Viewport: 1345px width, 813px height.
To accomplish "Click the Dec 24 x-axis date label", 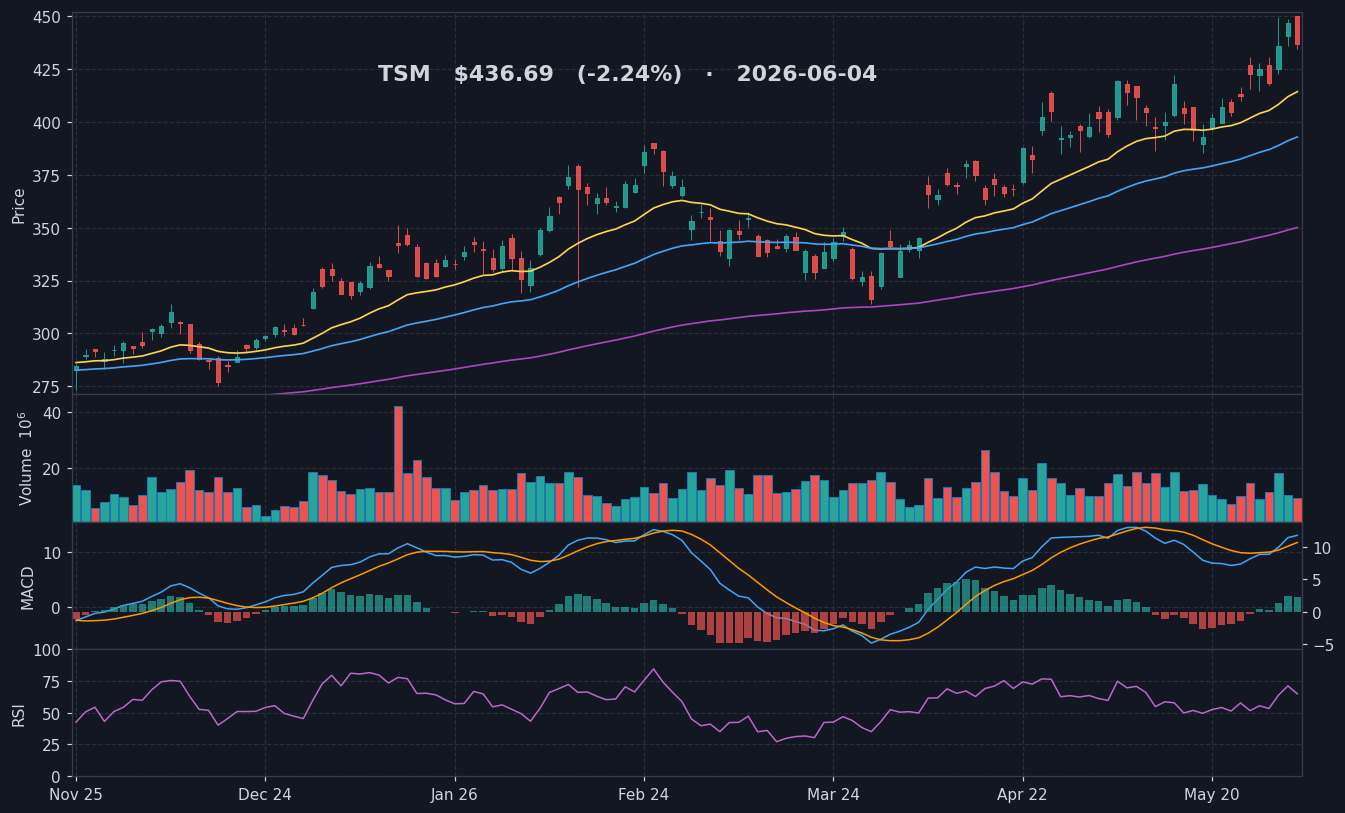I will click(265, 795).
